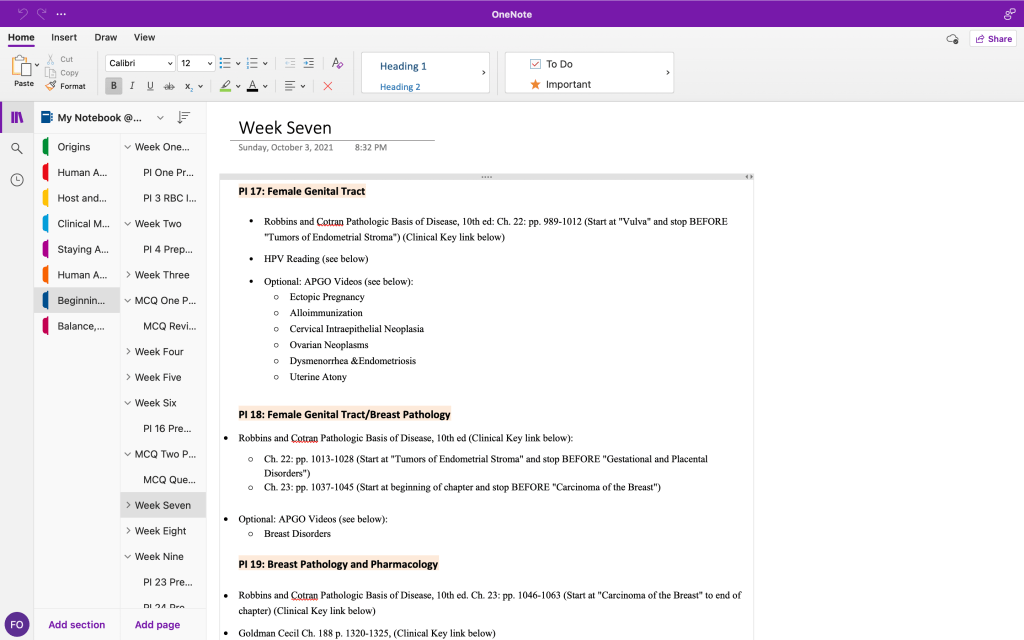This screenshot has width=1024, height=640.
Task: Increase the paragraph indent
Action: tap(309, 63)
